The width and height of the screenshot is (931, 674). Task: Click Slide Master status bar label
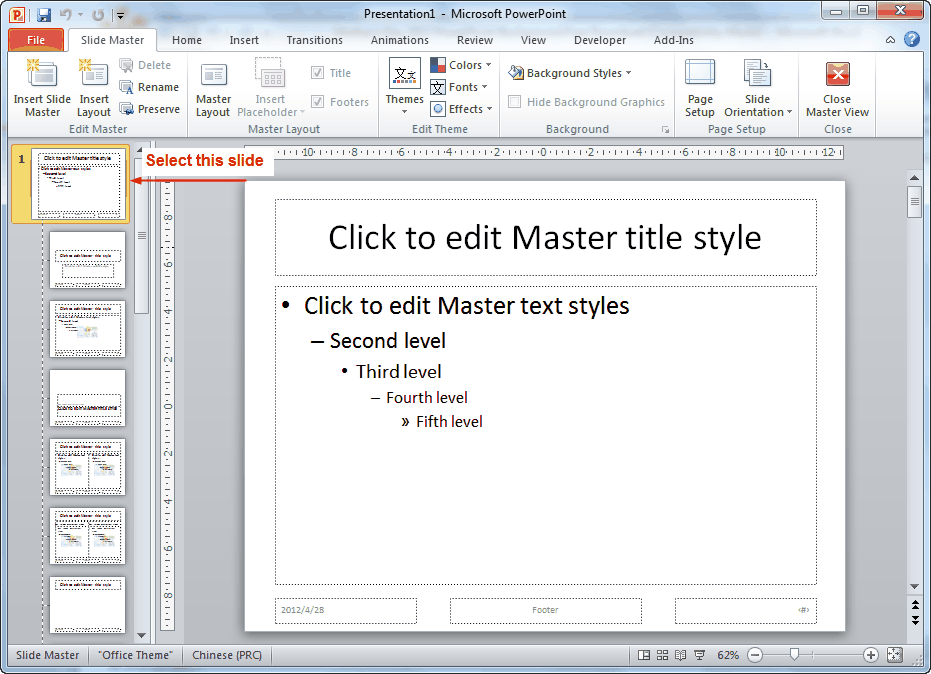(48, 655)
